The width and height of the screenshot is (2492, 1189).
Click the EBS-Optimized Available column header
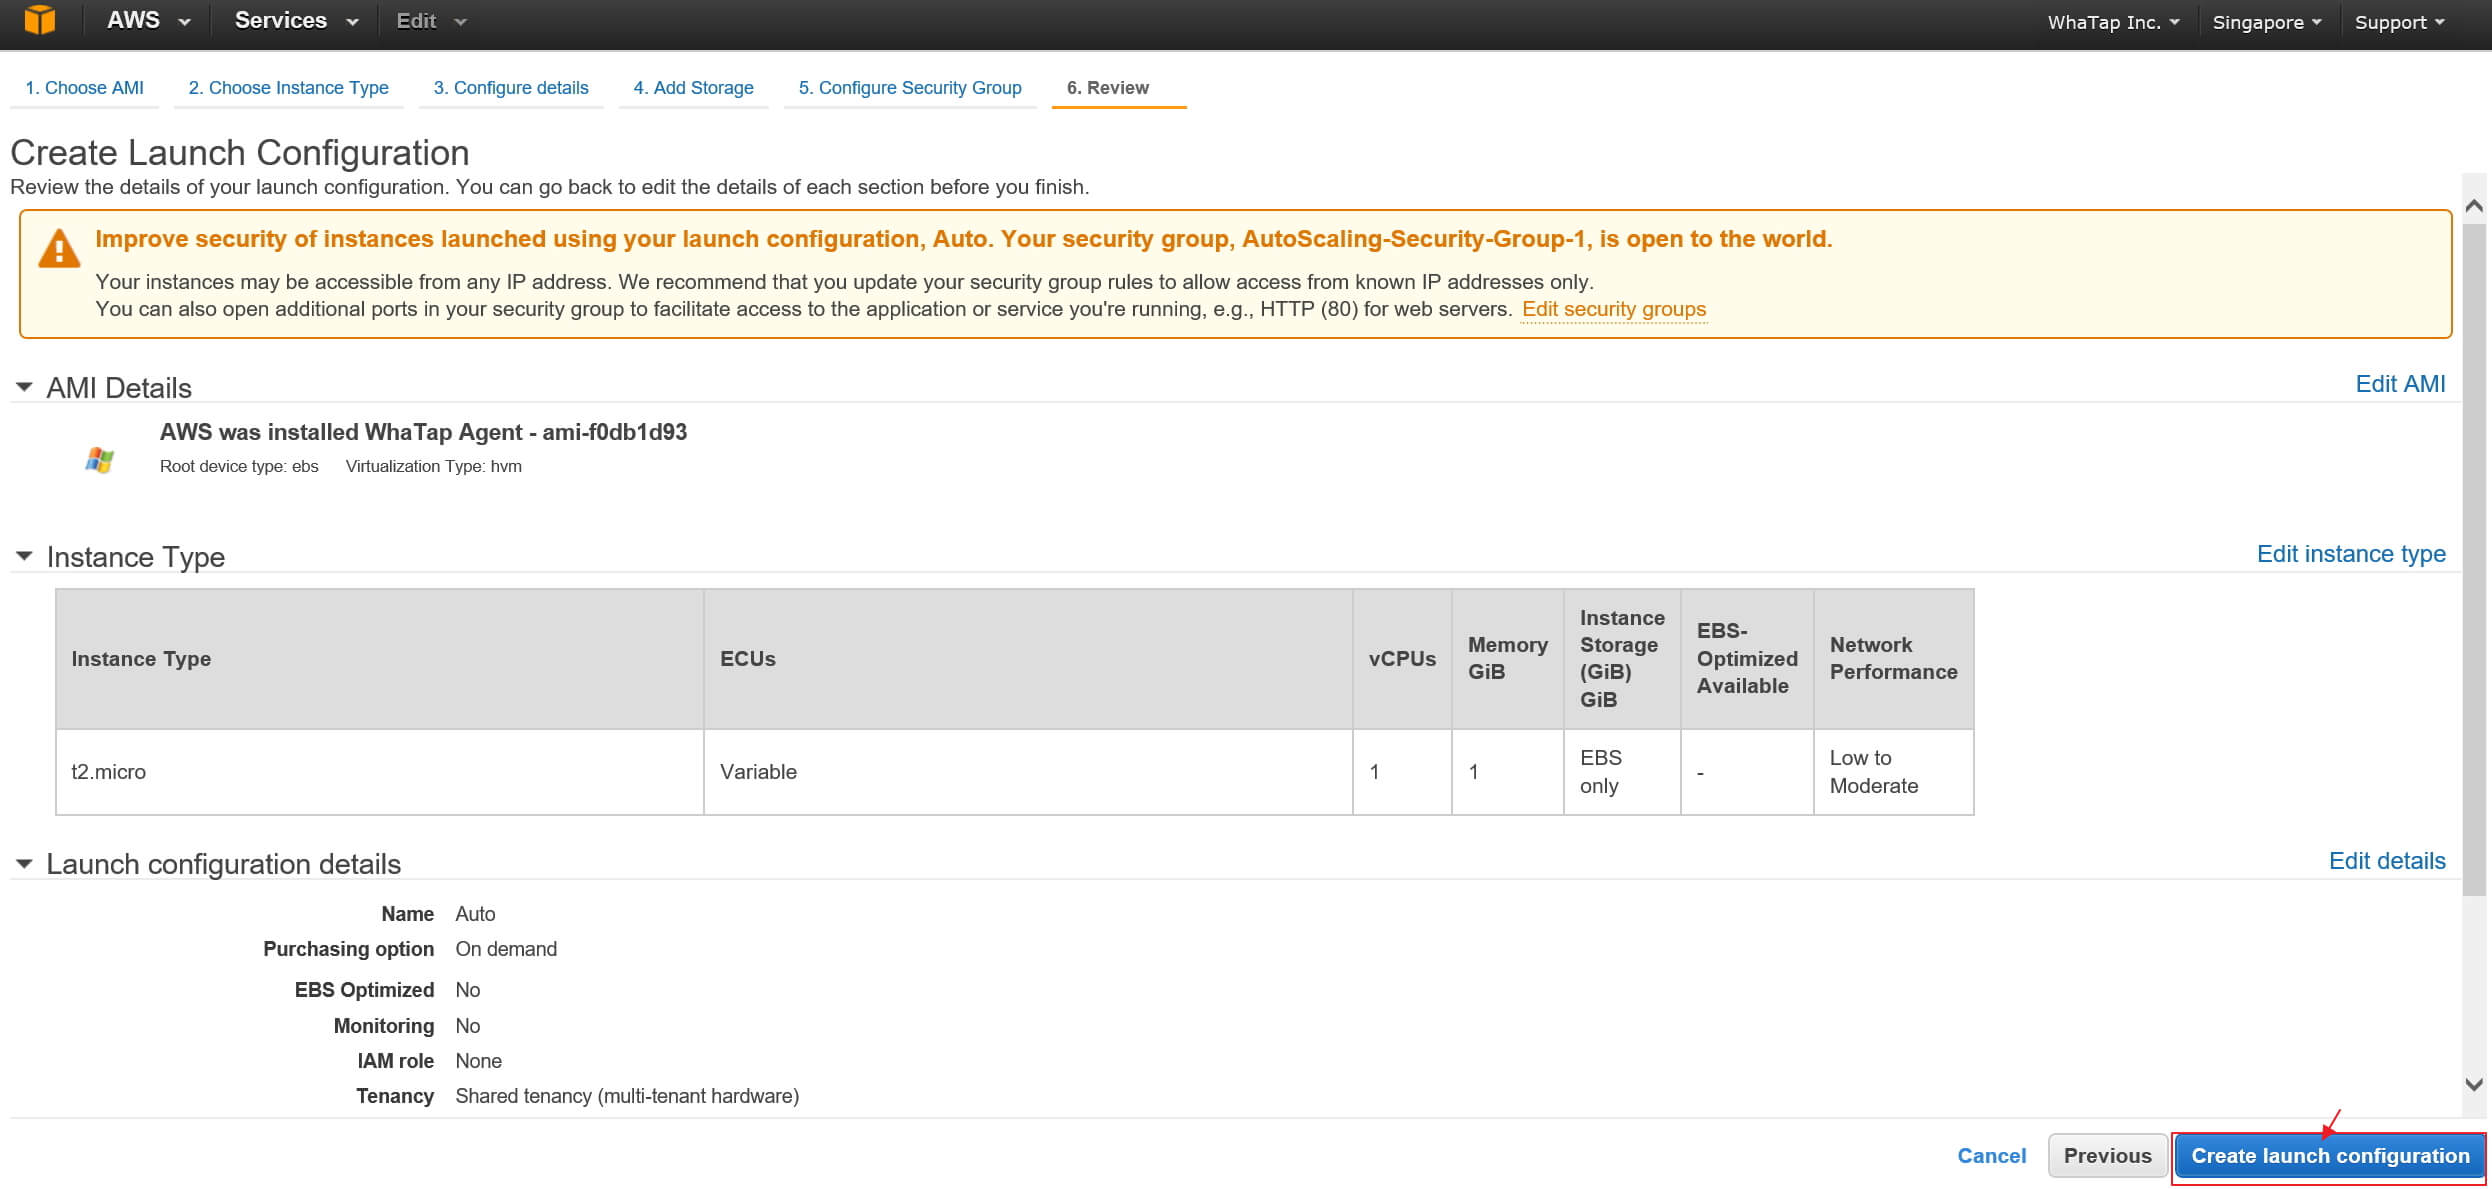pyautogui.click(x=1747, y=659)
